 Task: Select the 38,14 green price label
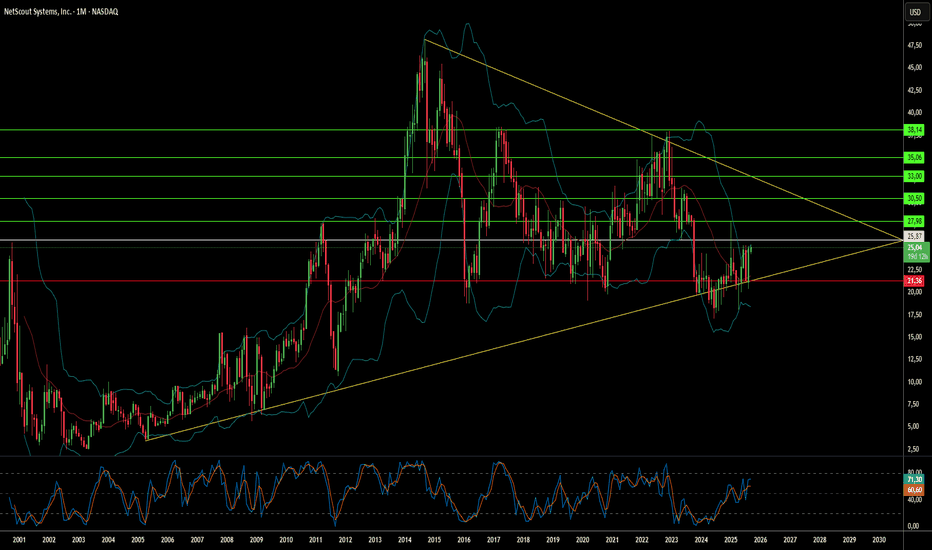click(x=915, y=130)
